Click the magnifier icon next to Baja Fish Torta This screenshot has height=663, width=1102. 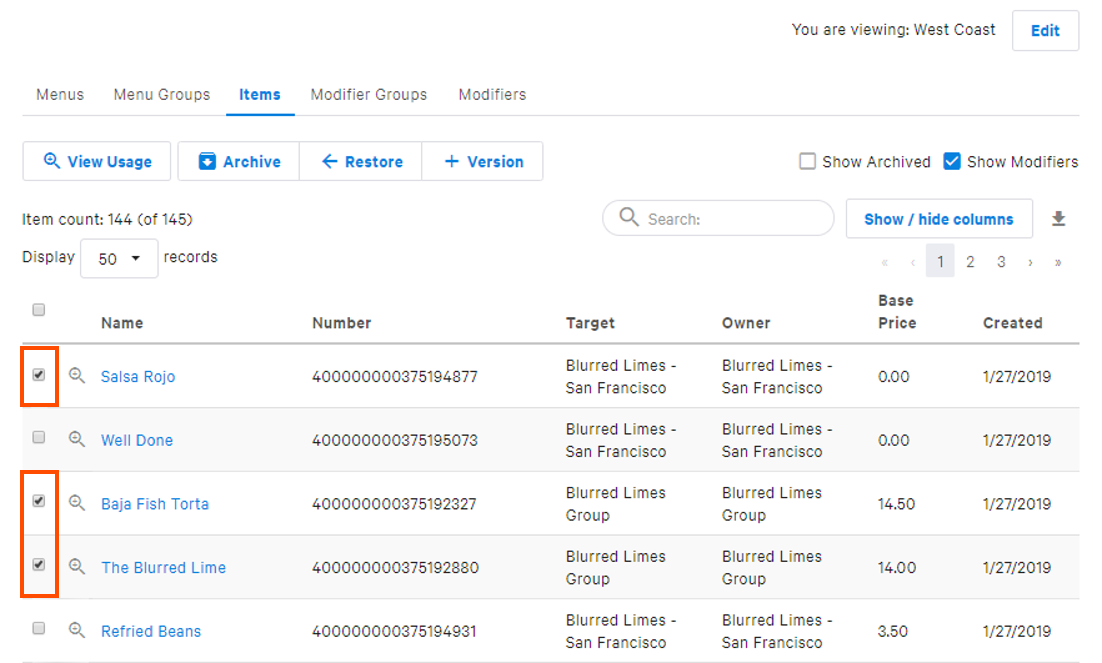[x=78, y=503]
